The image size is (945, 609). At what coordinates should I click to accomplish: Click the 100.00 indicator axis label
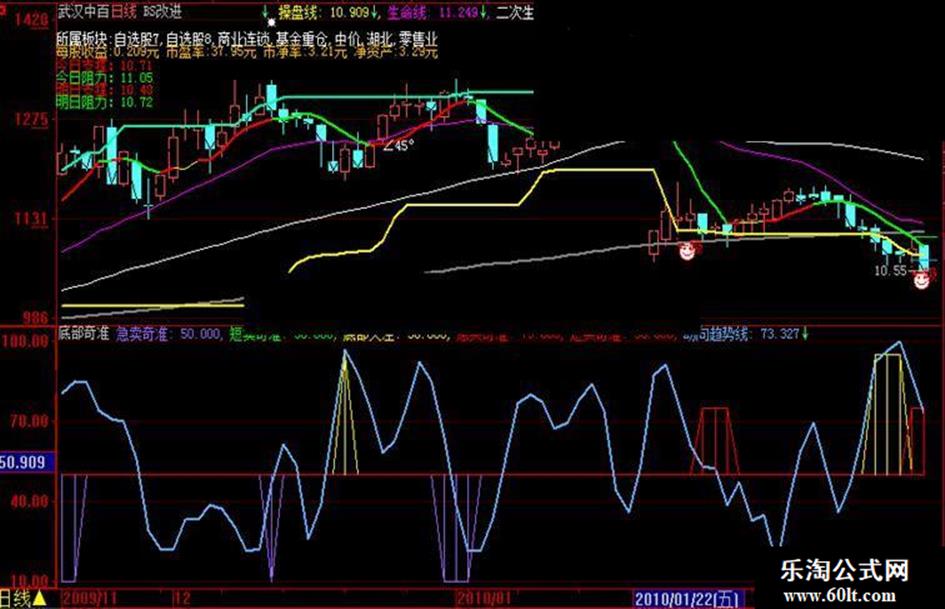tap(25, 341)
